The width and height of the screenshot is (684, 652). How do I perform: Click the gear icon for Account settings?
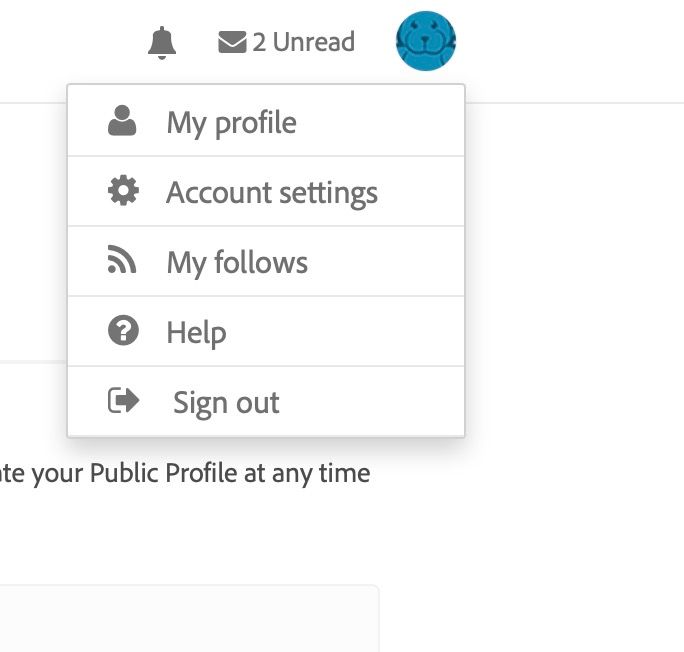pyautogui.click(x=122, y=191)
